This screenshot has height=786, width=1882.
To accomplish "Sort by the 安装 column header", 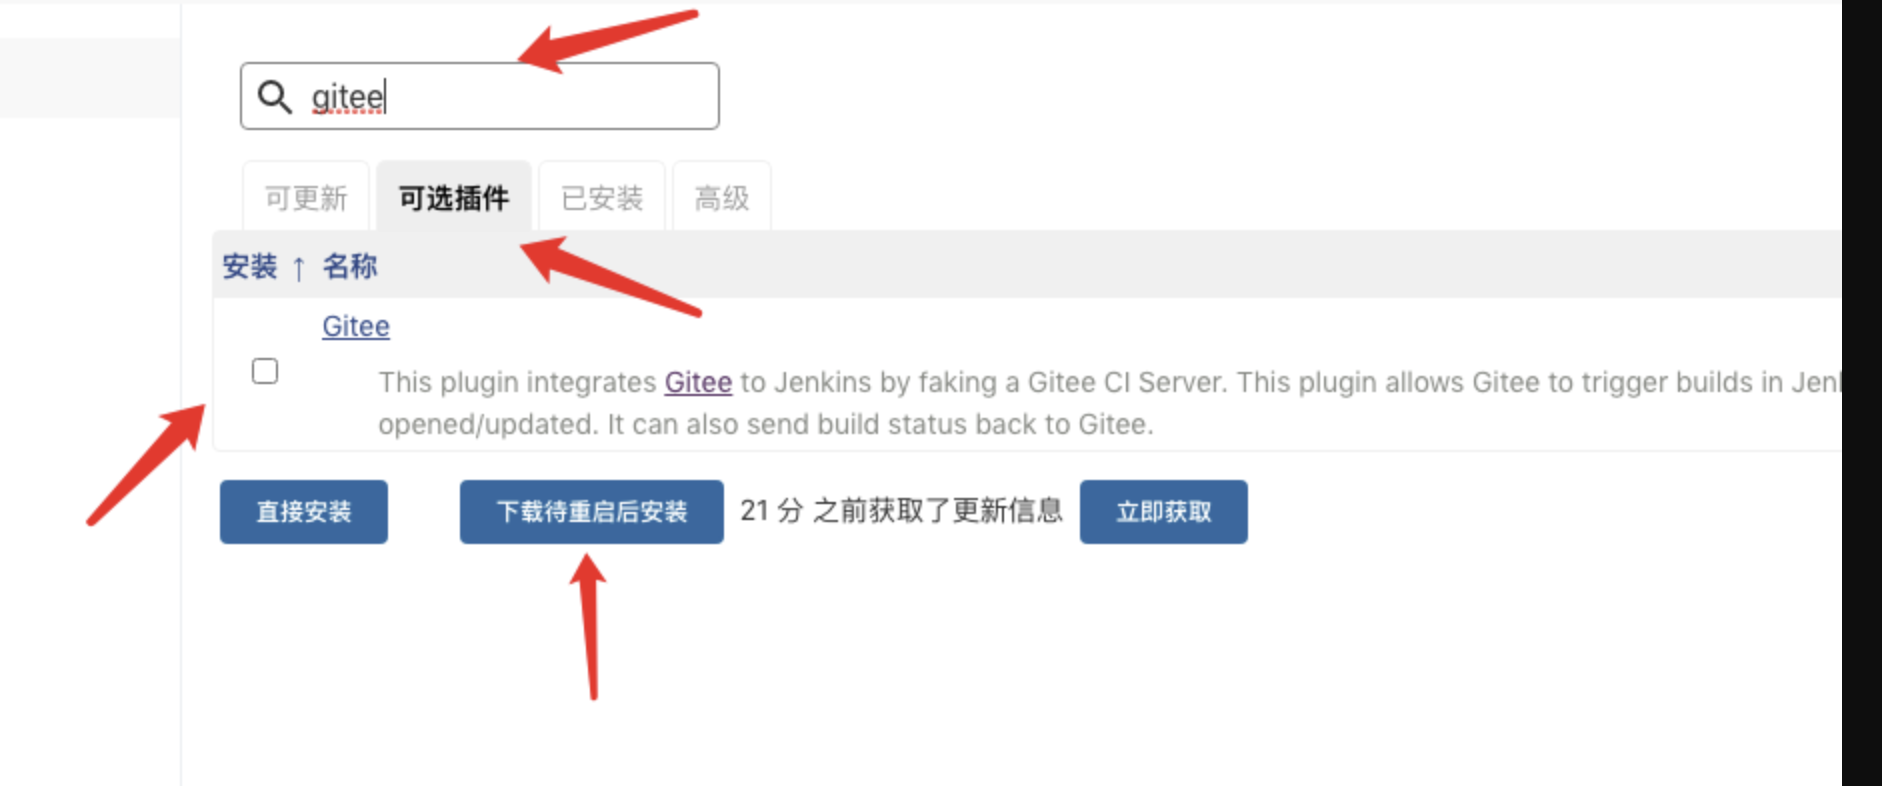I will [x=250, y=266].
